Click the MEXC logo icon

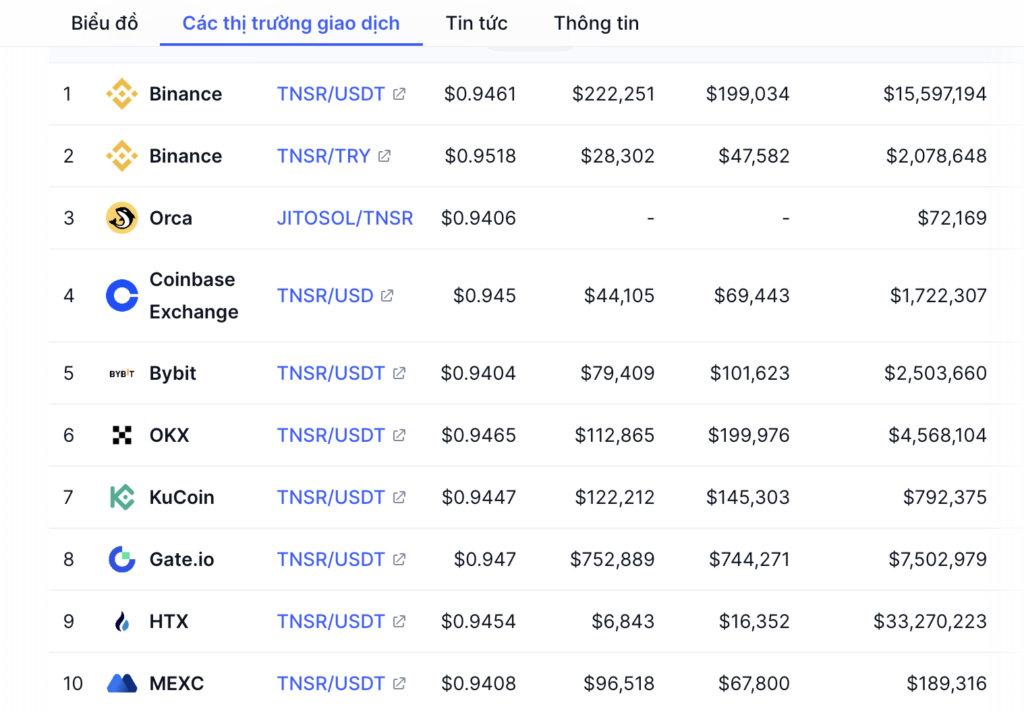pos(121,684)
